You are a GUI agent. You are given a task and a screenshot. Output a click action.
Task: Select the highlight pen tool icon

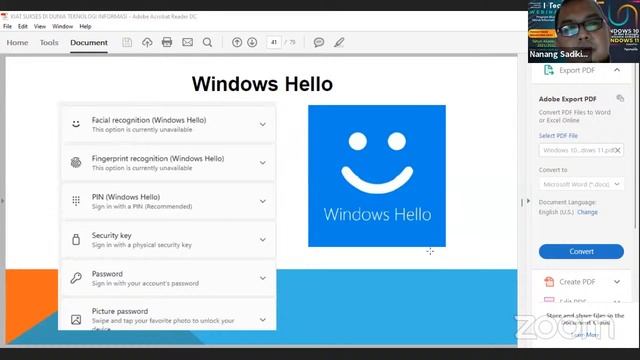pyautogui.click(x=339, y=42)
